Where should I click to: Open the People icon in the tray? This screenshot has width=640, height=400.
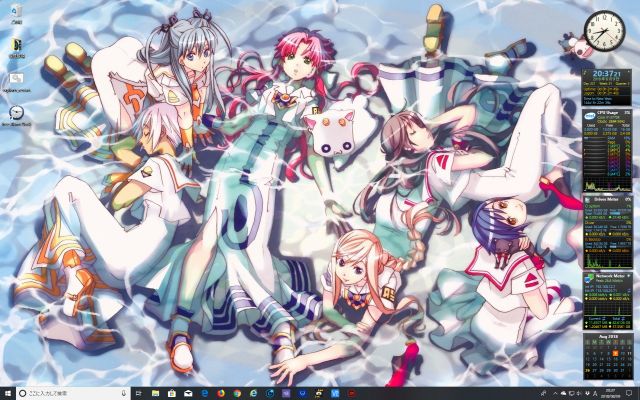pyautogui.click(x=543, y=393)
